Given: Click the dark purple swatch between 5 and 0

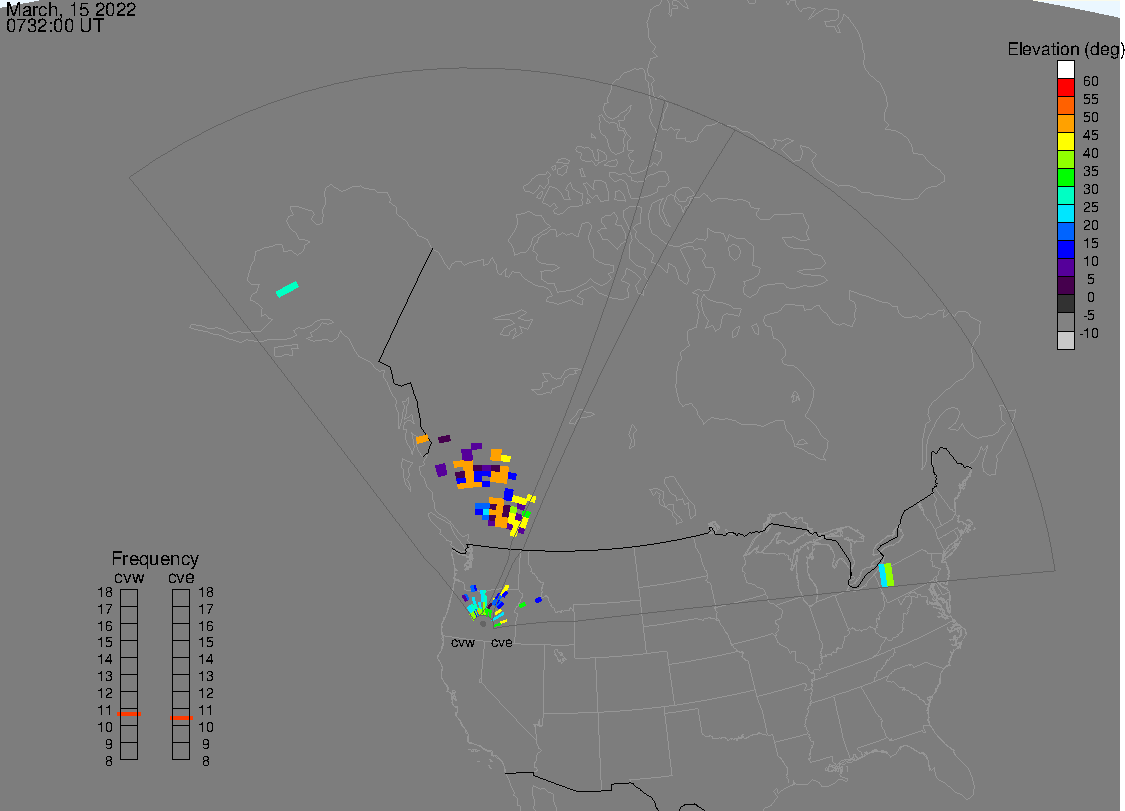Looking at the screenshot, I should point(1065,285).
